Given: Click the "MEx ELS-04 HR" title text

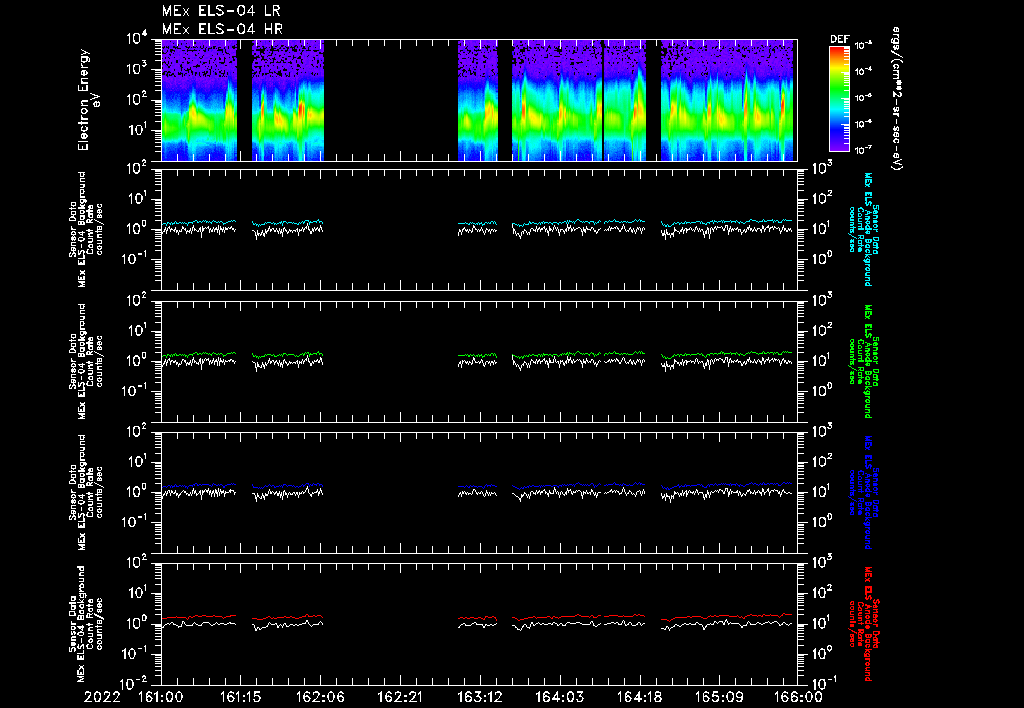Looking at the screenshot, I should point(222,29).
